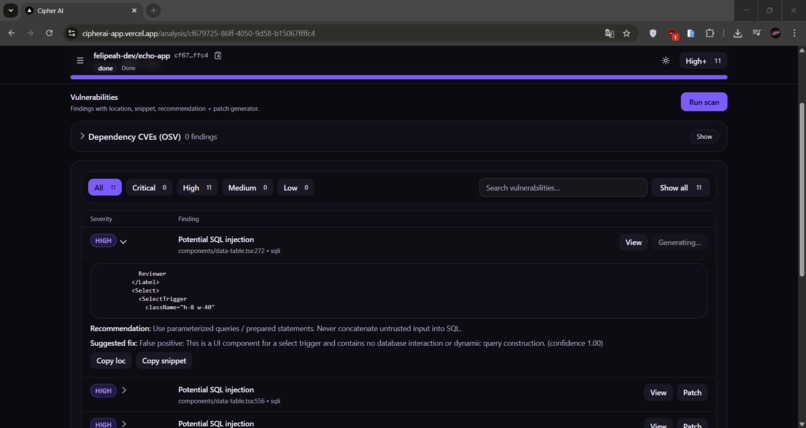806x428 pixels.
Task: Click the Severity column header
Action: (101, 219)
